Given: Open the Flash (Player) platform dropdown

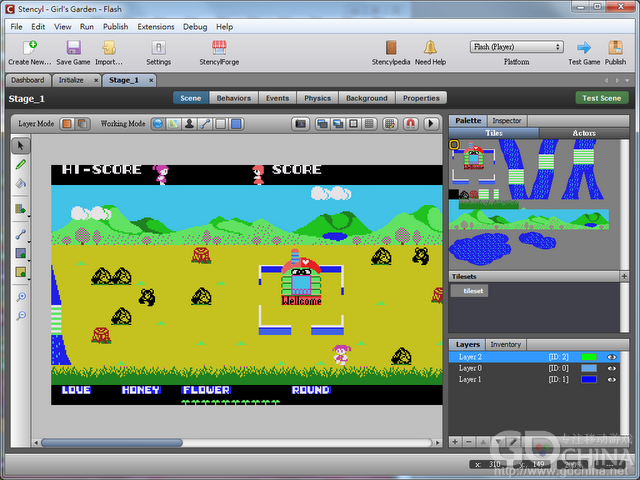Looking at the screenshot, I should click(516, 47).
